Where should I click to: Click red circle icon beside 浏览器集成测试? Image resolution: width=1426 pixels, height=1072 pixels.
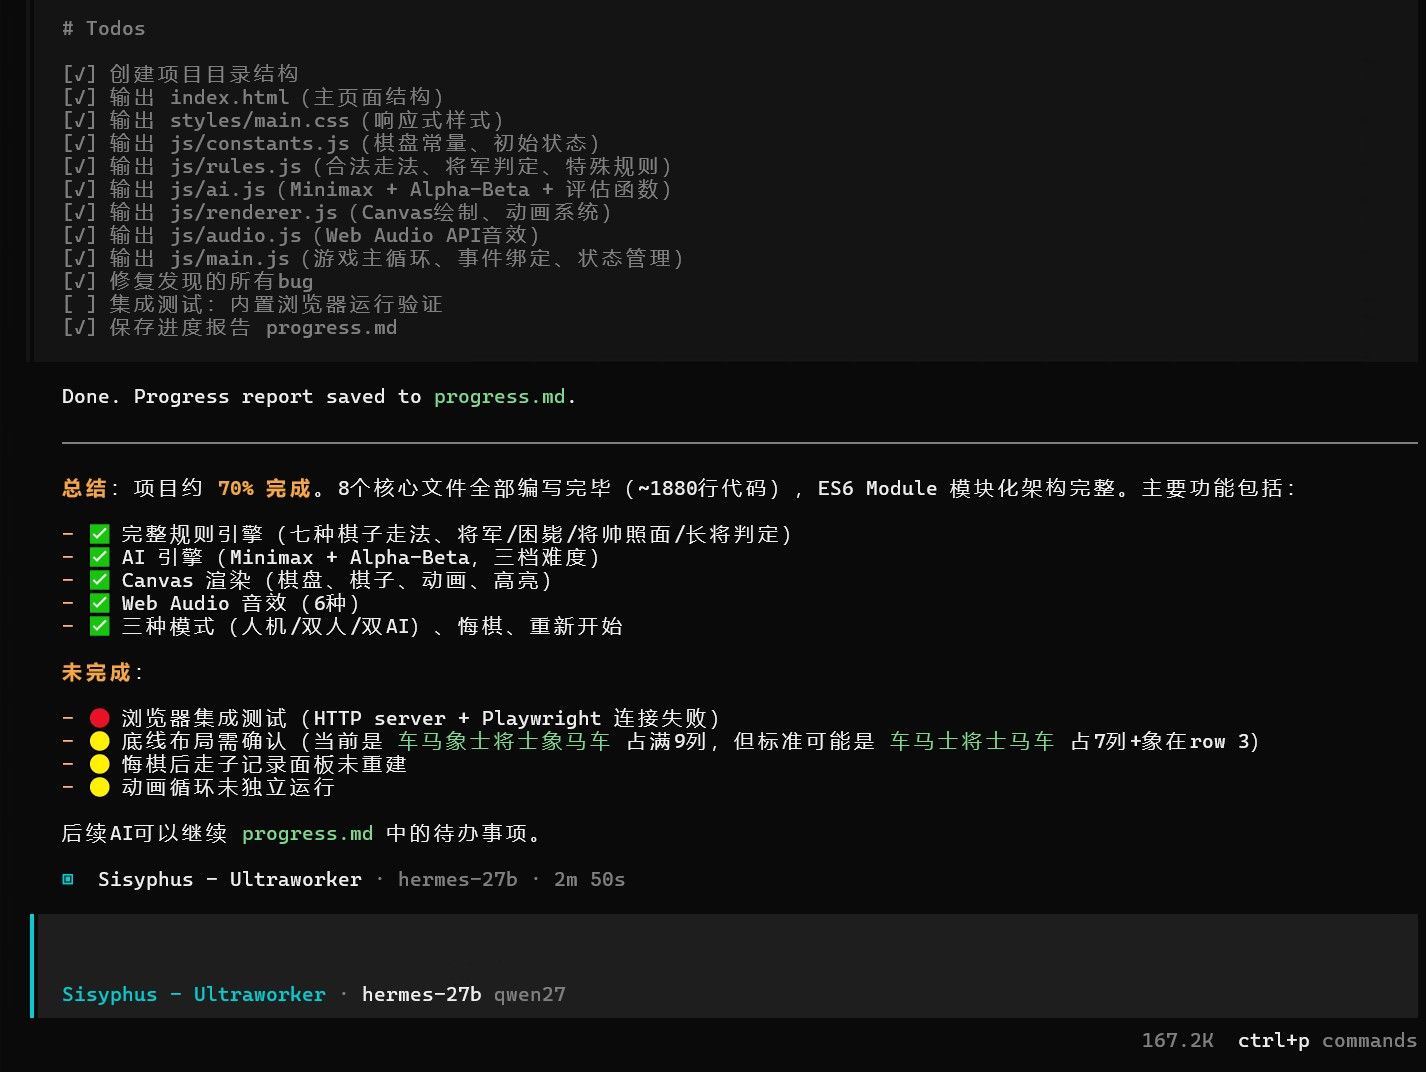coord(99,718)
